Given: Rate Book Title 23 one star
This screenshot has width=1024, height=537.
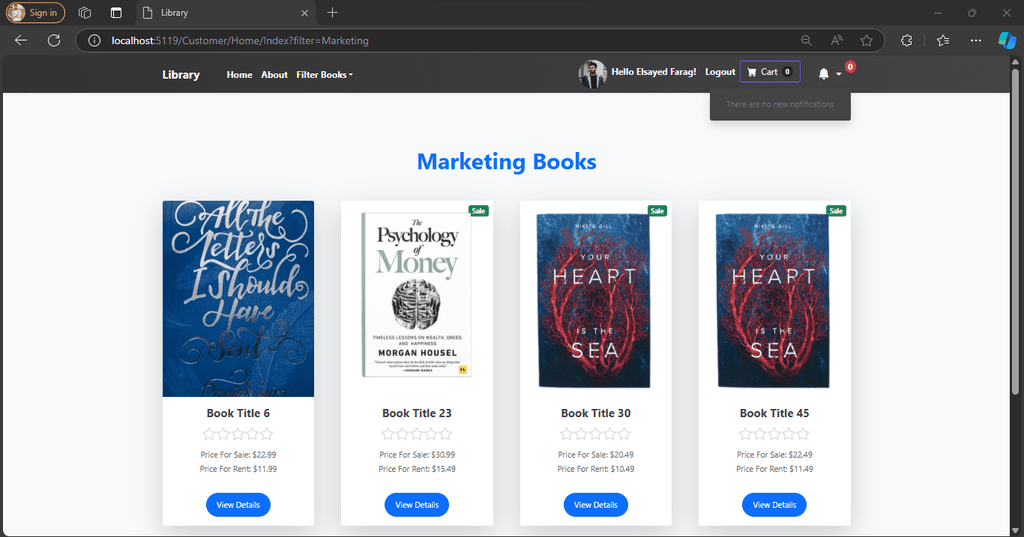Looking at the screenshot, I should (388, 434).
